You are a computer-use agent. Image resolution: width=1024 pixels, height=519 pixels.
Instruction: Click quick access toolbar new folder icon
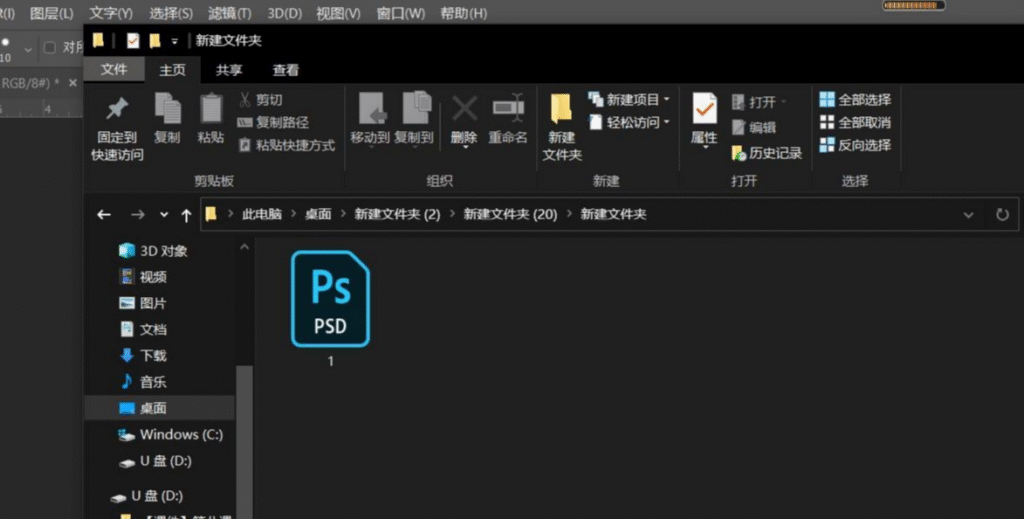tap(155, 41)
